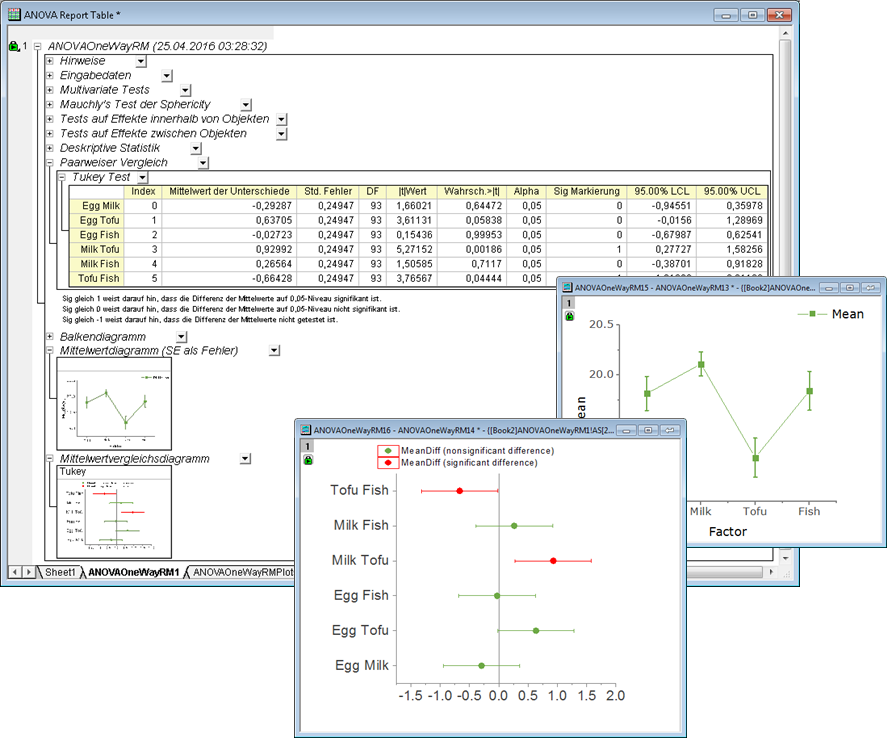Open the Hinweise dropdown arrow menu
The width and height of the screenshot is (887, 738).
tap(141, 61)
